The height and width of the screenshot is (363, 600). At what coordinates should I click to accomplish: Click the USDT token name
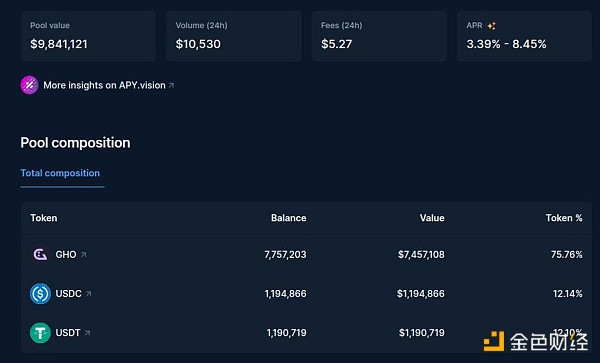(68, 333)
